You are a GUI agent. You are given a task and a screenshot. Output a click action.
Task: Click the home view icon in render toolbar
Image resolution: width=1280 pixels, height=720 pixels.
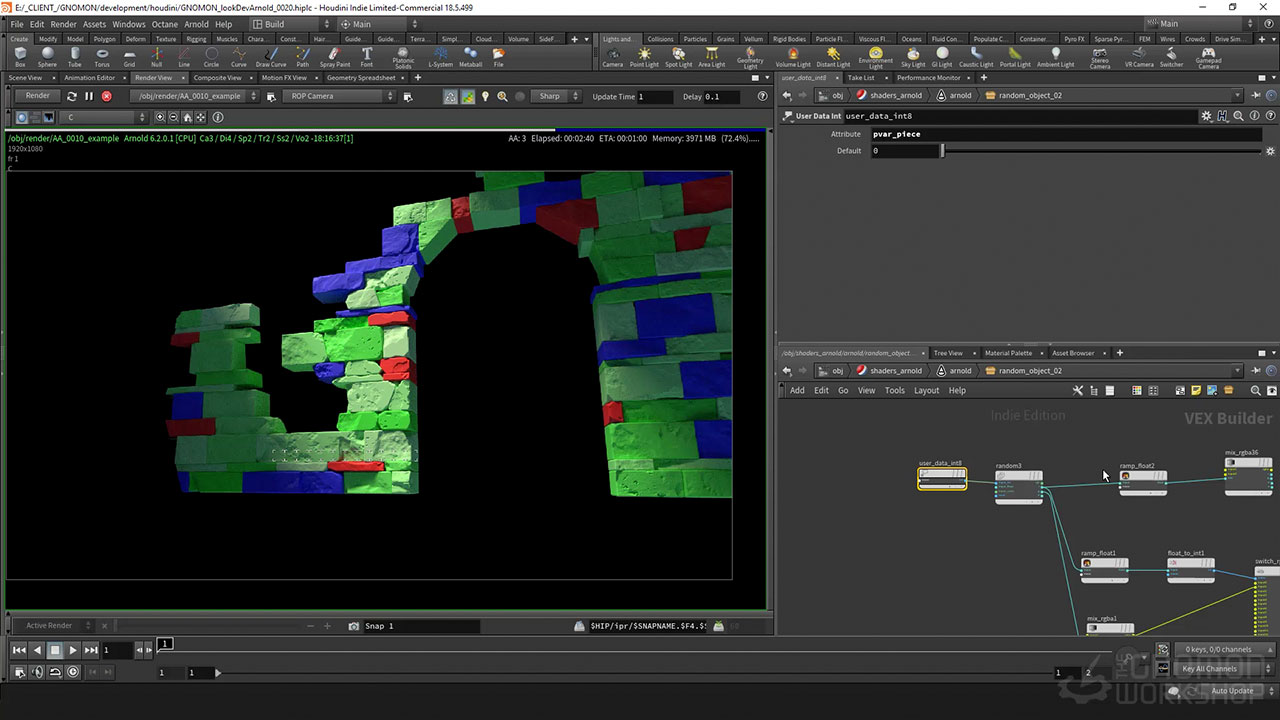point(187,117)
